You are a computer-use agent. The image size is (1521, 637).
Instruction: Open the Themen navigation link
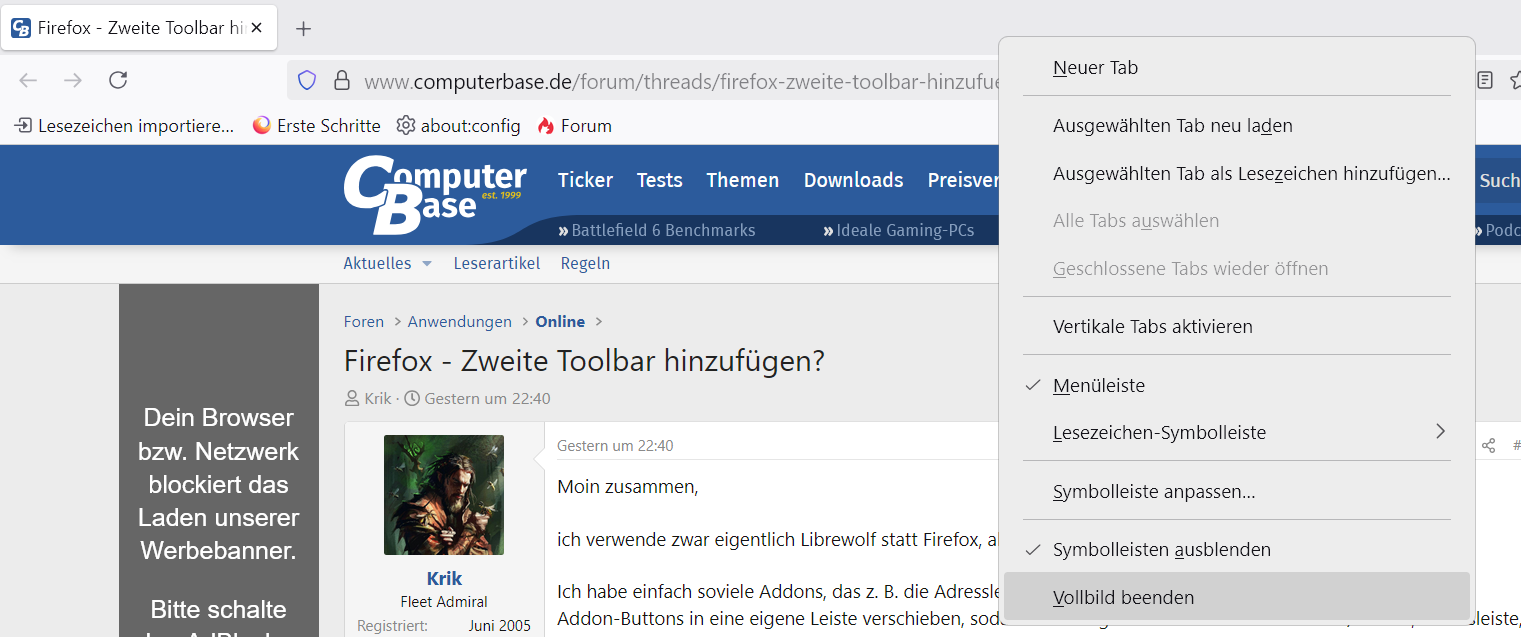point(742,180)
